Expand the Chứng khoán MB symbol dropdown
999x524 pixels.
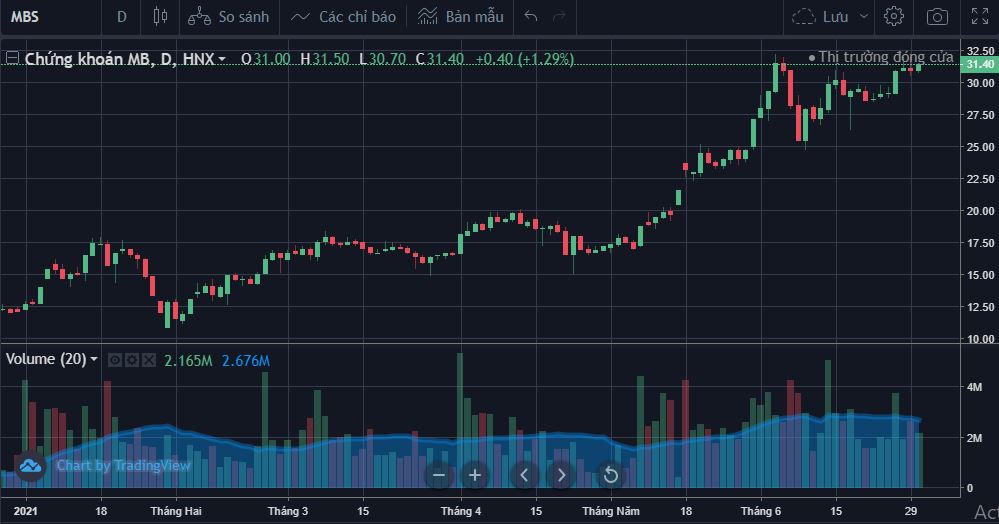pyautogui.click(x=221, y=60)
